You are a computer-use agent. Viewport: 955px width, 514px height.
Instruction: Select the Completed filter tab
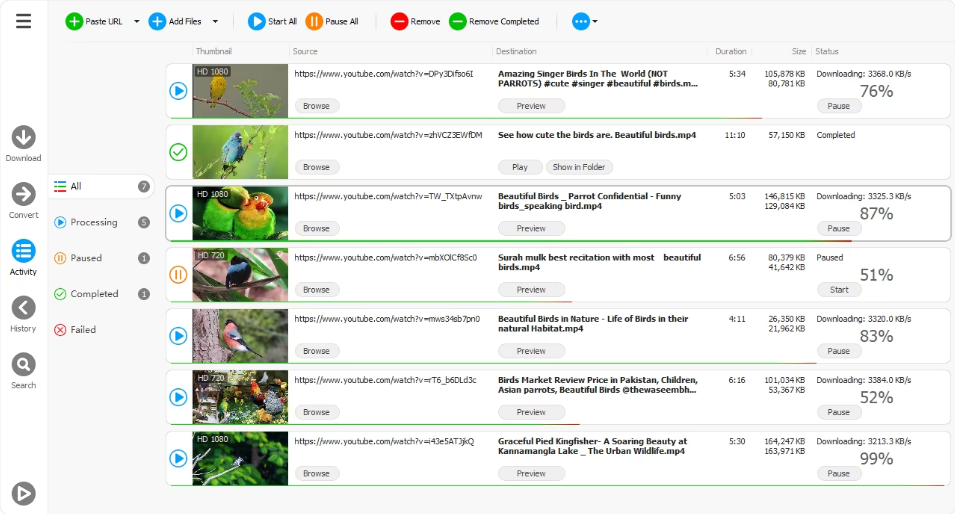[x=102, y=294]
